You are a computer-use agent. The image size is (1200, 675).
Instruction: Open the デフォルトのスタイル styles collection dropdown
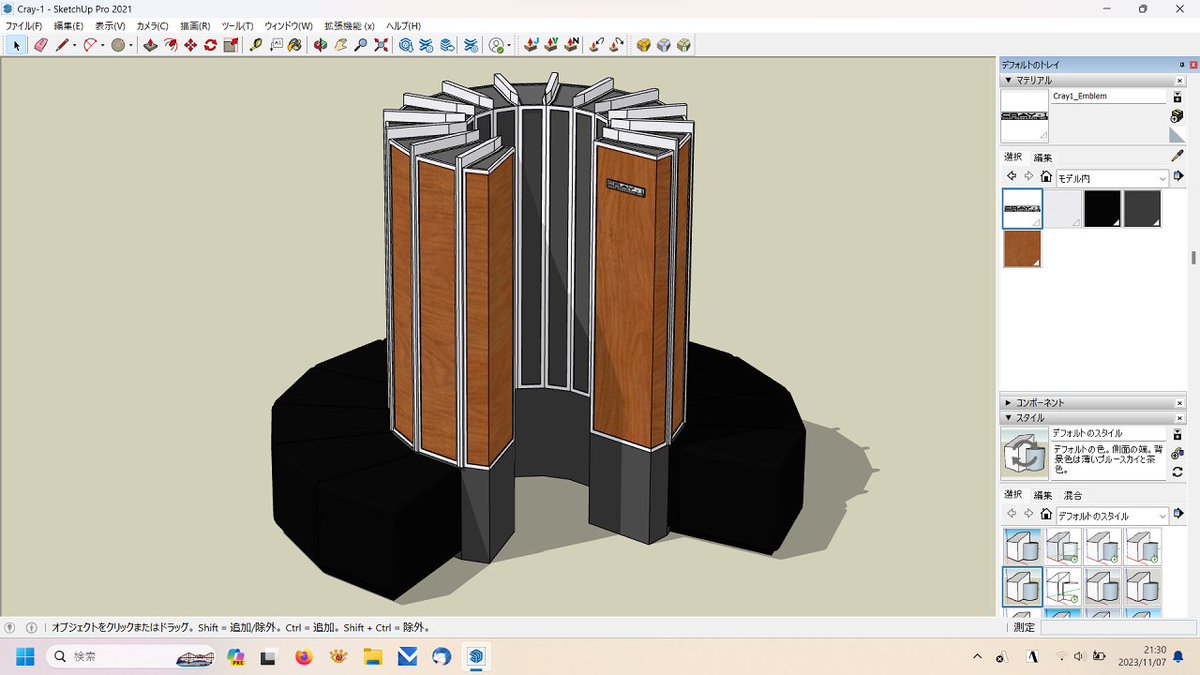coord(1112,516)
